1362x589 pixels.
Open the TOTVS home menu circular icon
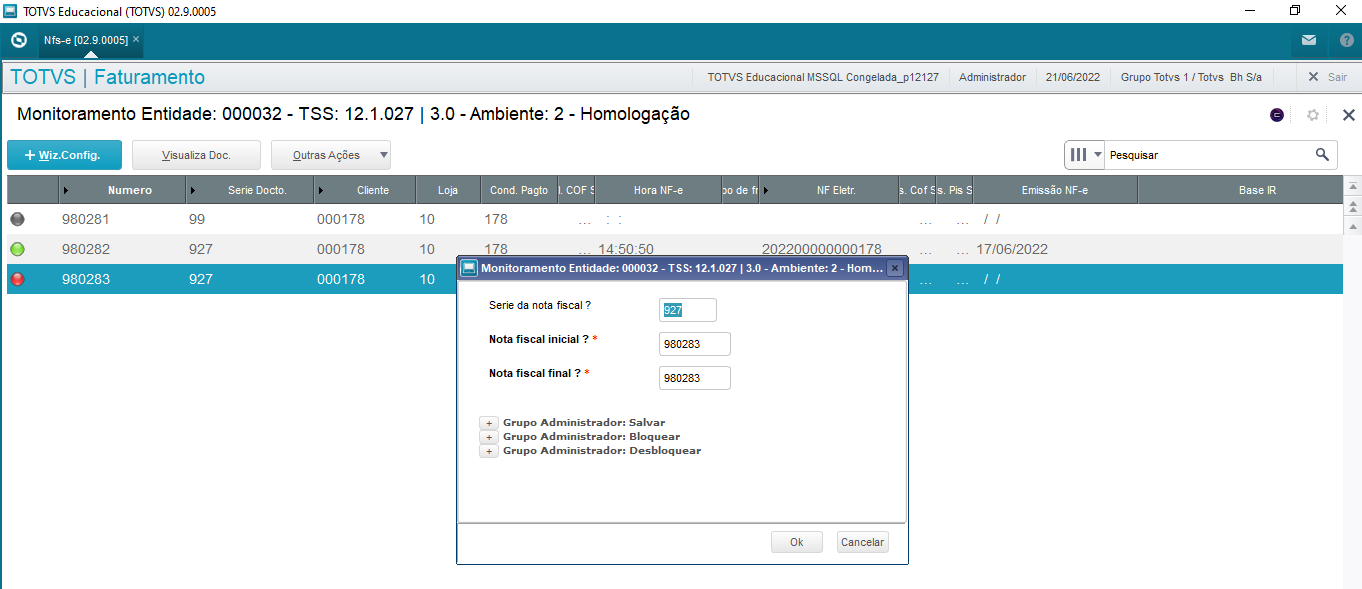coord(18,41)
